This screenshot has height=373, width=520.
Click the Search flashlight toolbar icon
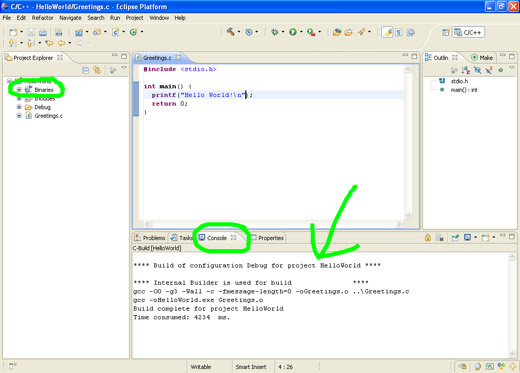coord(361,32)
